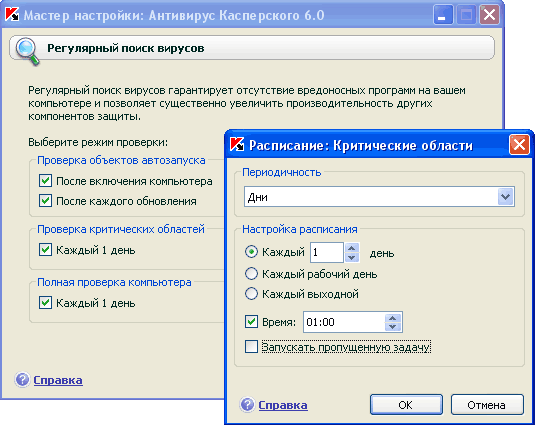Viewport: 535px width, 425px height.
Task: Confirm the schedule with the OK button
Action: click(406, 405)
